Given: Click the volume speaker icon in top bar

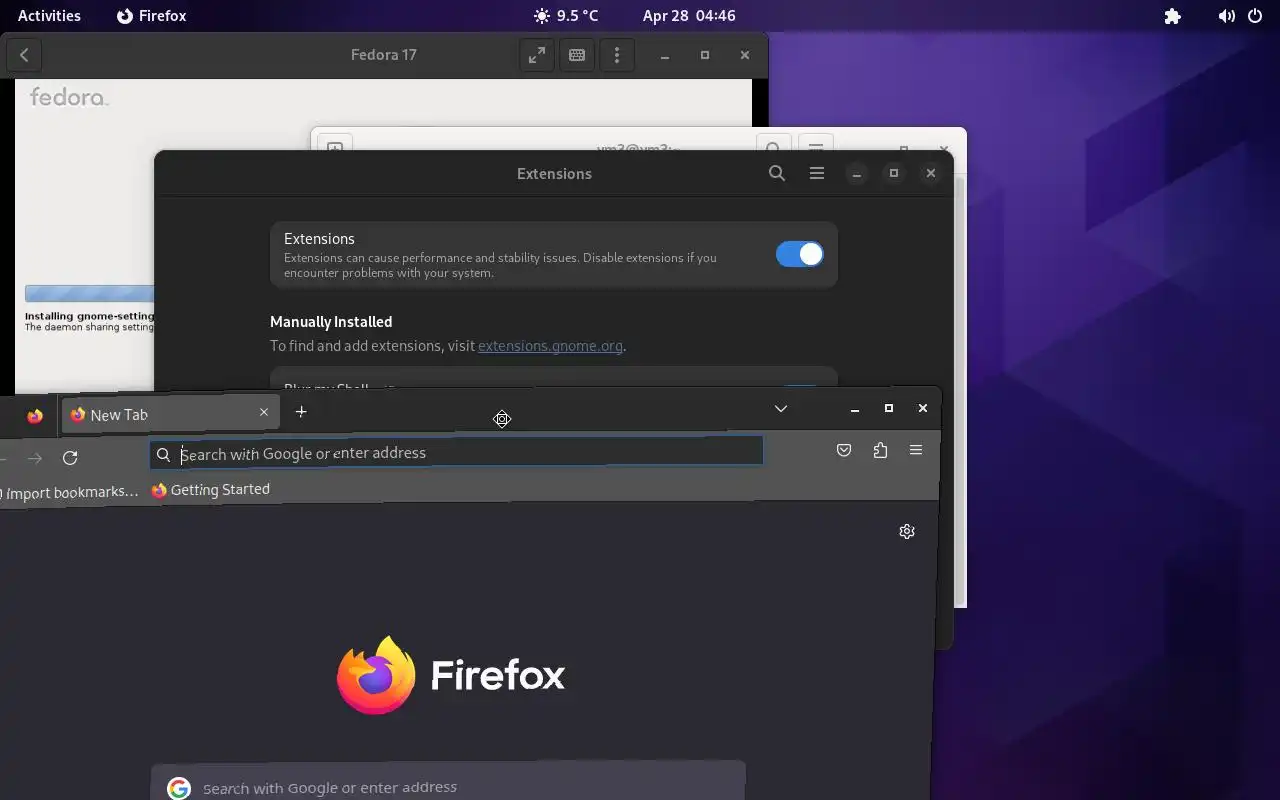Looking at the screenshot, I should click(1226, 16).
